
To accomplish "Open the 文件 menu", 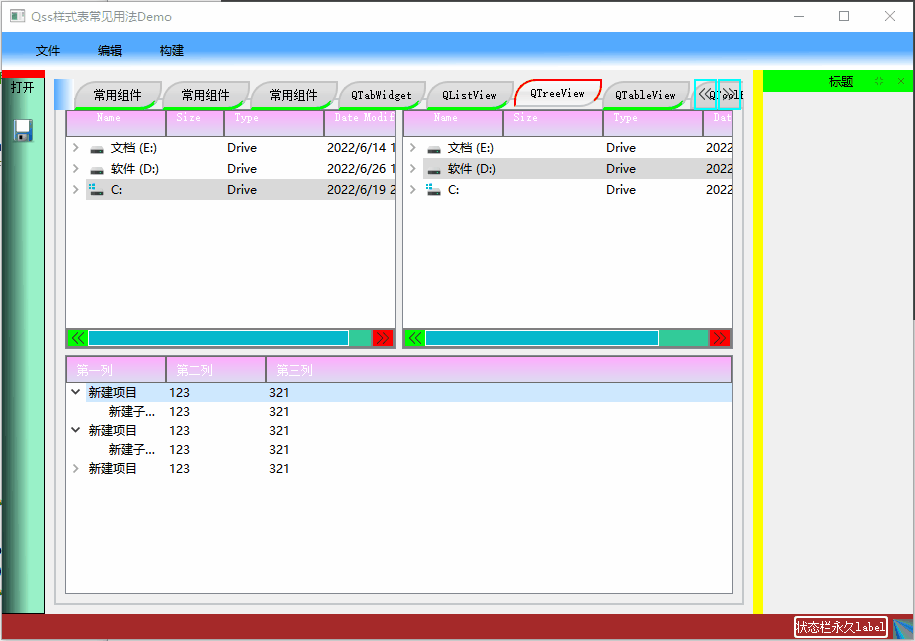I will click(48, 51).
